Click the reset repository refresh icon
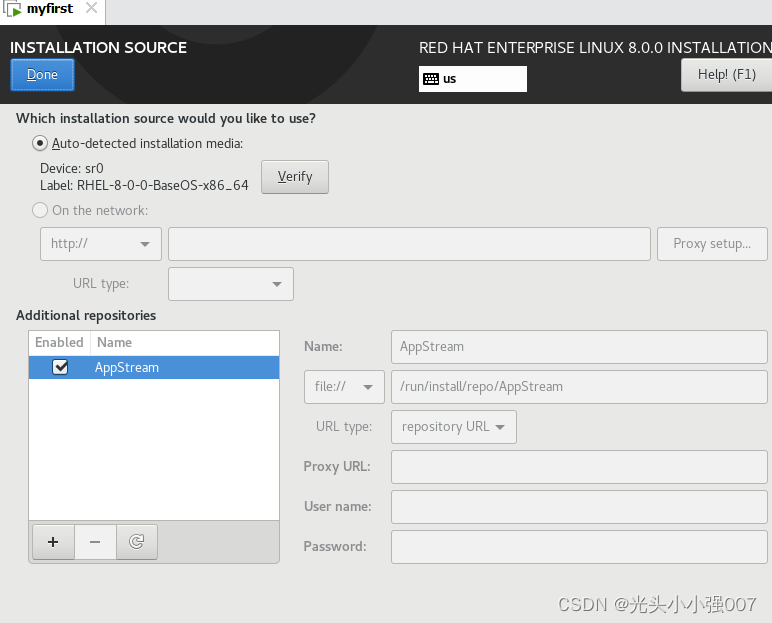This screenshot has height=623, width=772. (x=137, y=542)
